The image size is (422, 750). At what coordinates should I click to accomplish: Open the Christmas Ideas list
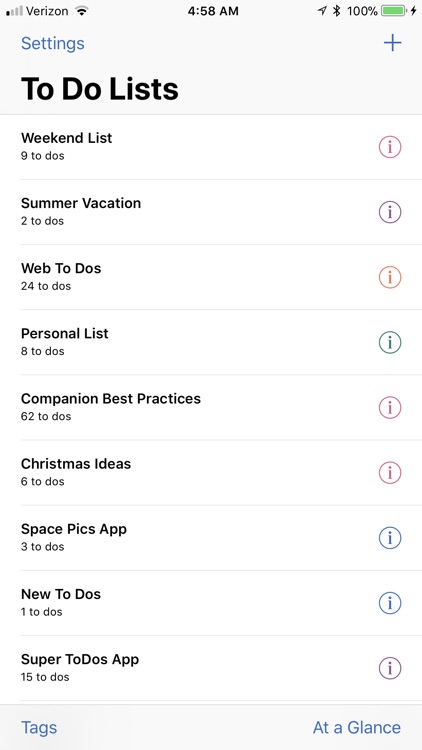pyautogui.click(x=211, y=473)
